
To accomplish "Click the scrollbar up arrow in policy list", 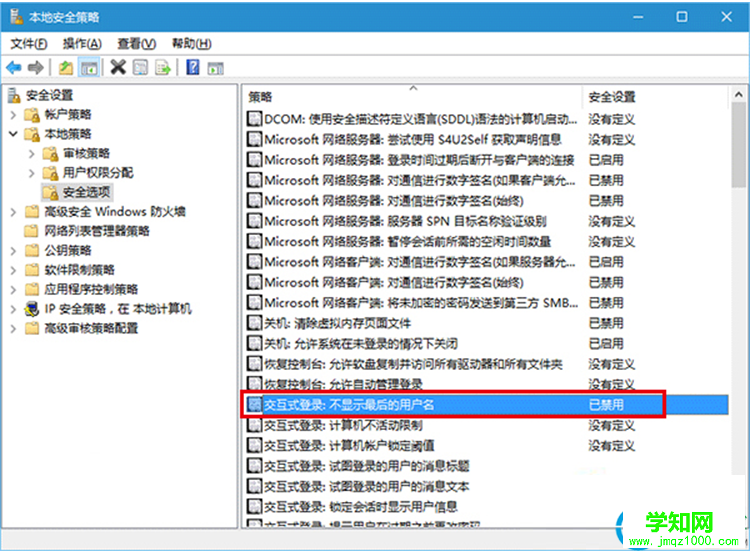I will (739, 95).
